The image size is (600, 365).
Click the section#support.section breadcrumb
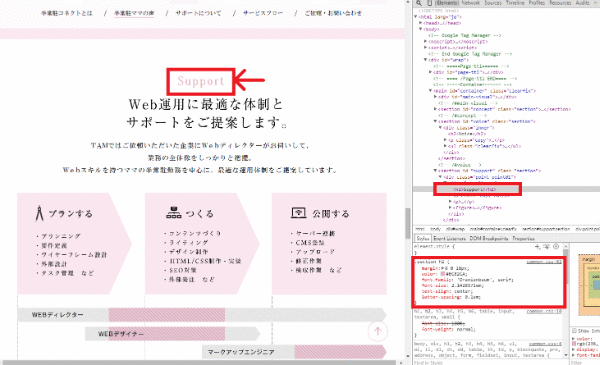[546, 229]
